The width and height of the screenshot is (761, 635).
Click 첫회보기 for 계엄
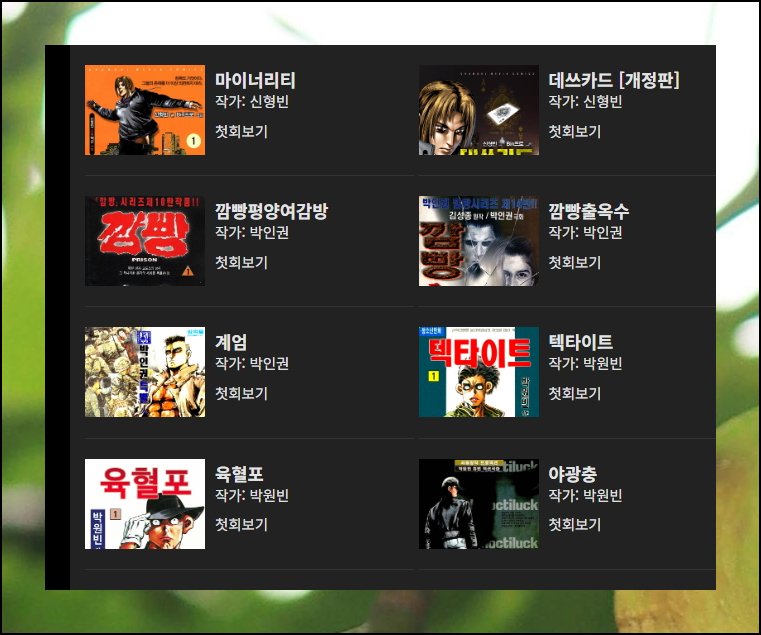point(241,394)
